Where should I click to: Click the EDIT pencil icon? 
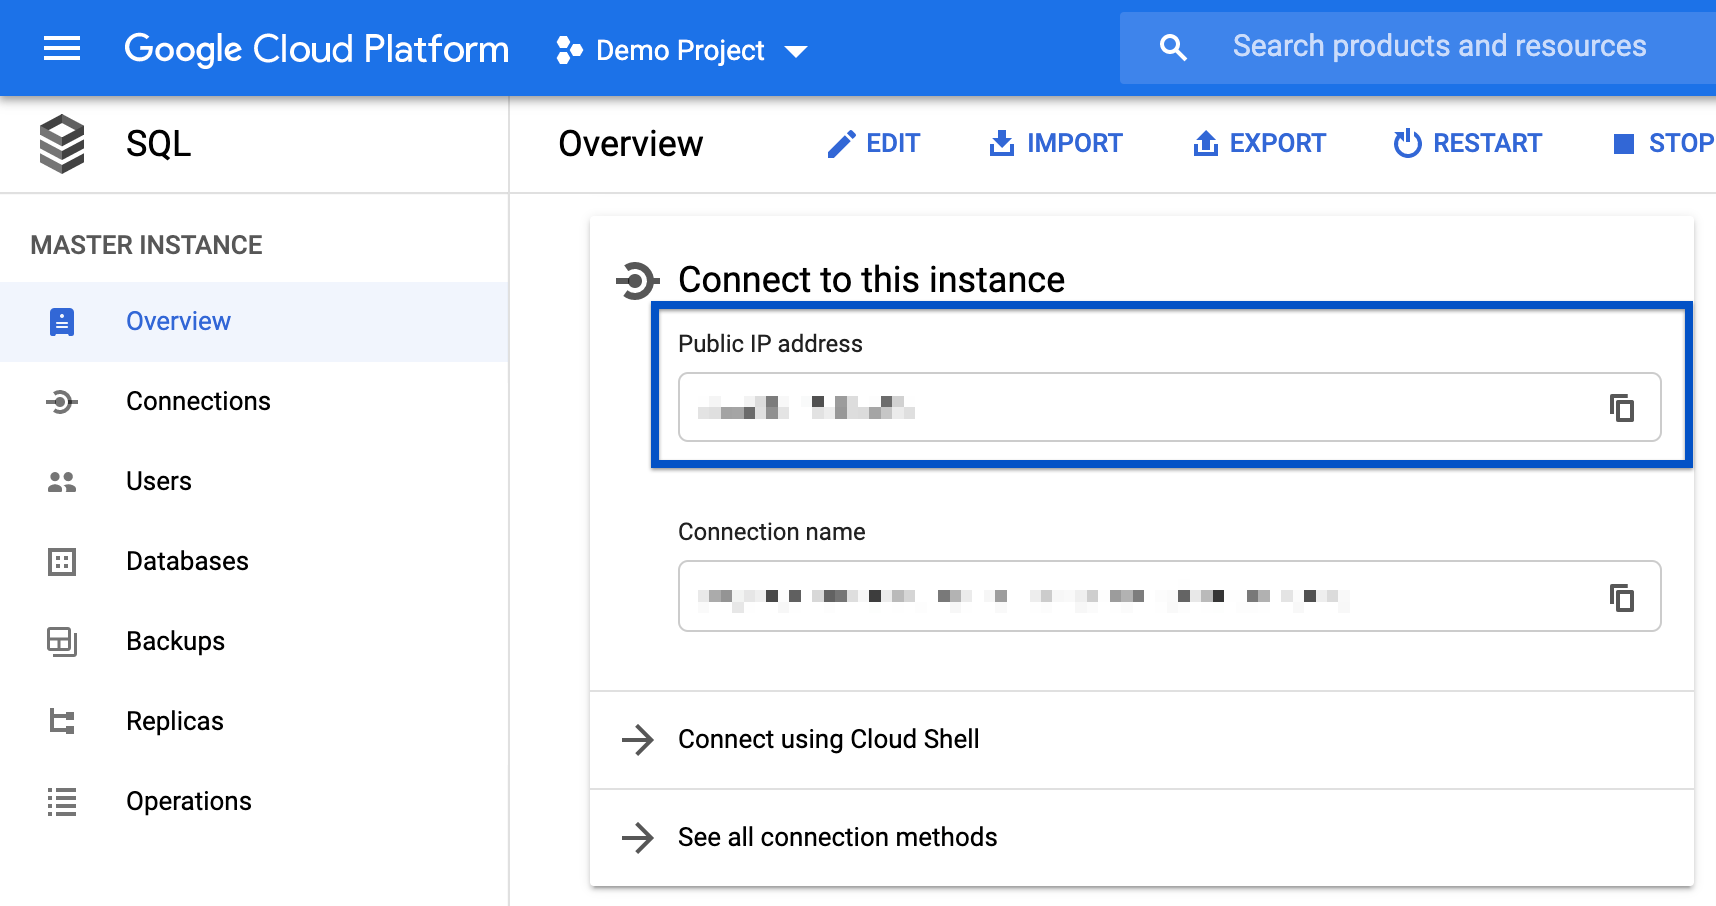[x=842, y=144]
